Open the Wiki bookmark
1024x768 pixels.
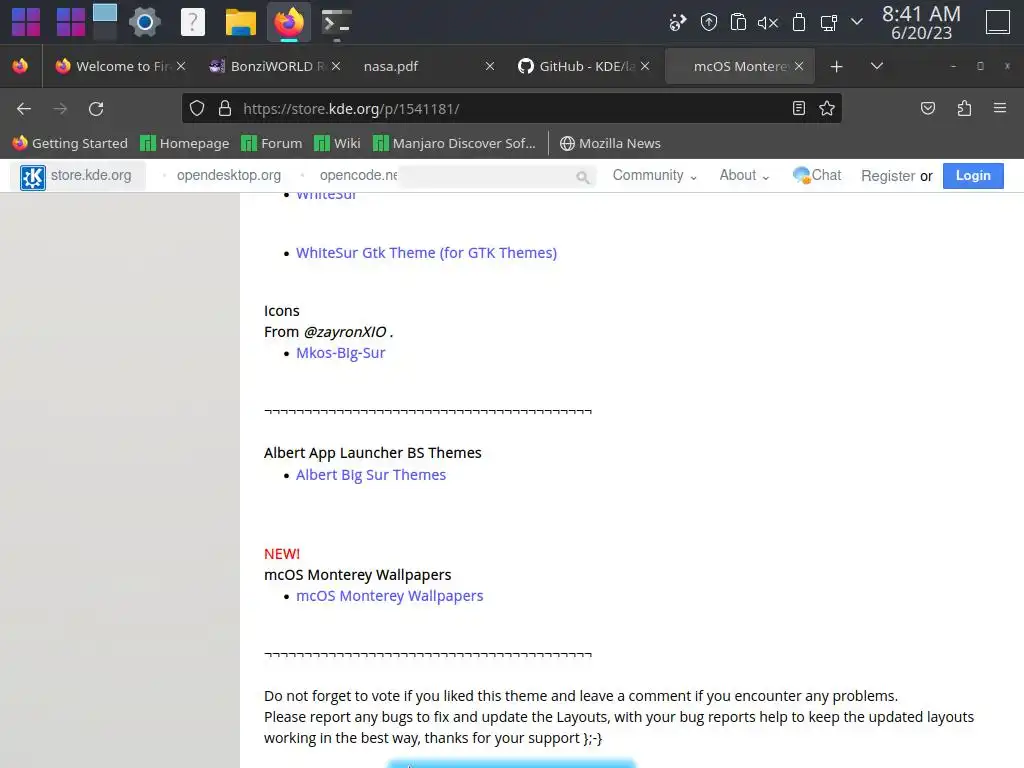337,143
